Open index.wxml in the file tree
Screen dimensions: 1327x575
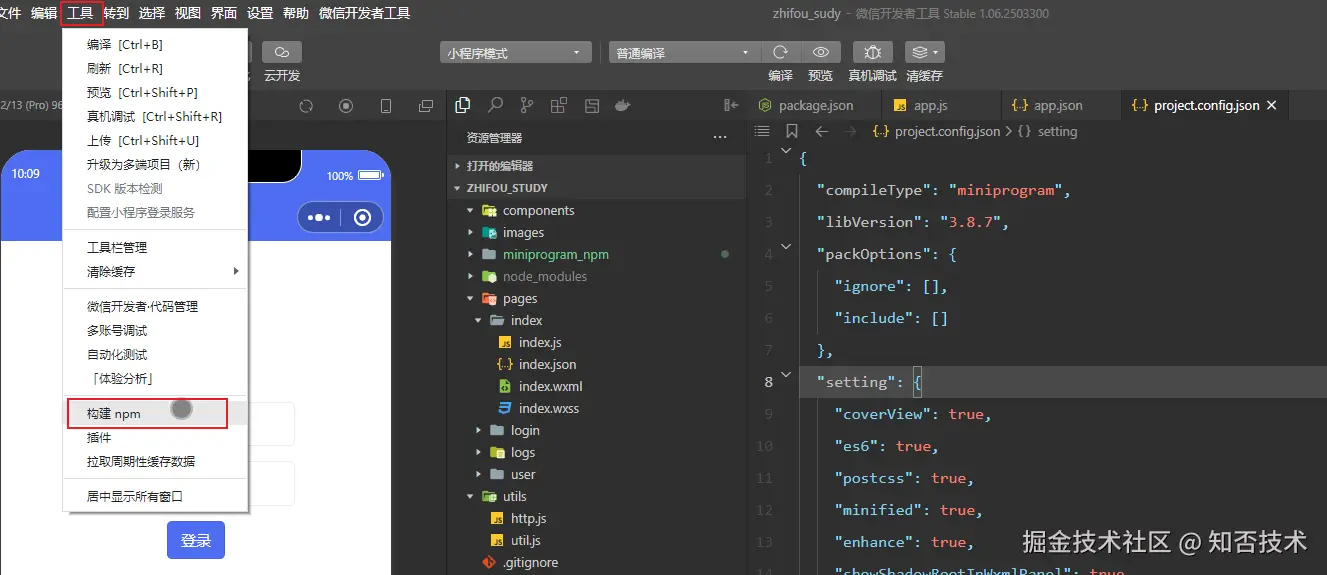[x=550, y=386]
